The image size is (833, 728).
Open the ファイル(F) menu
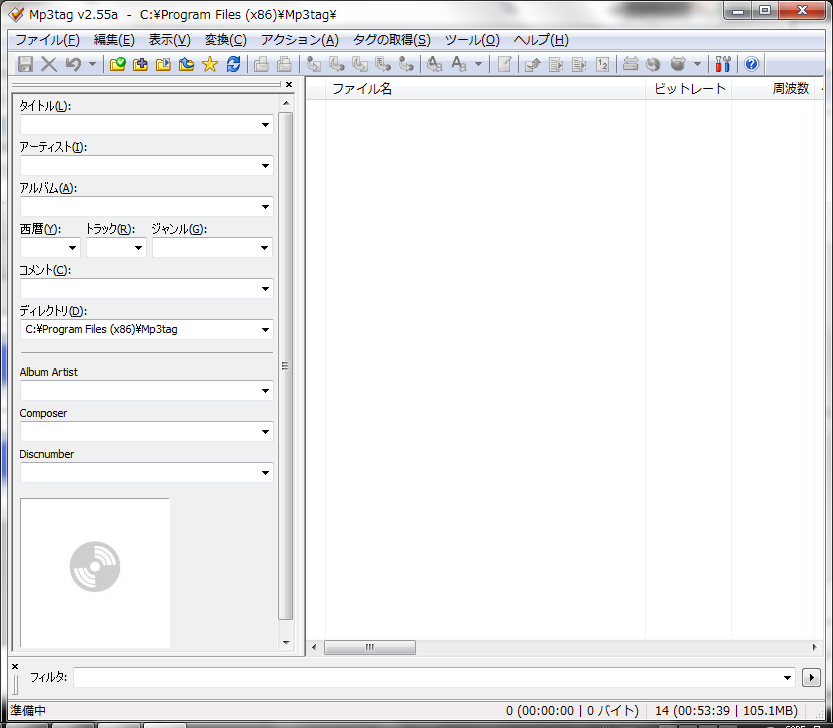(x=48, y=40)
